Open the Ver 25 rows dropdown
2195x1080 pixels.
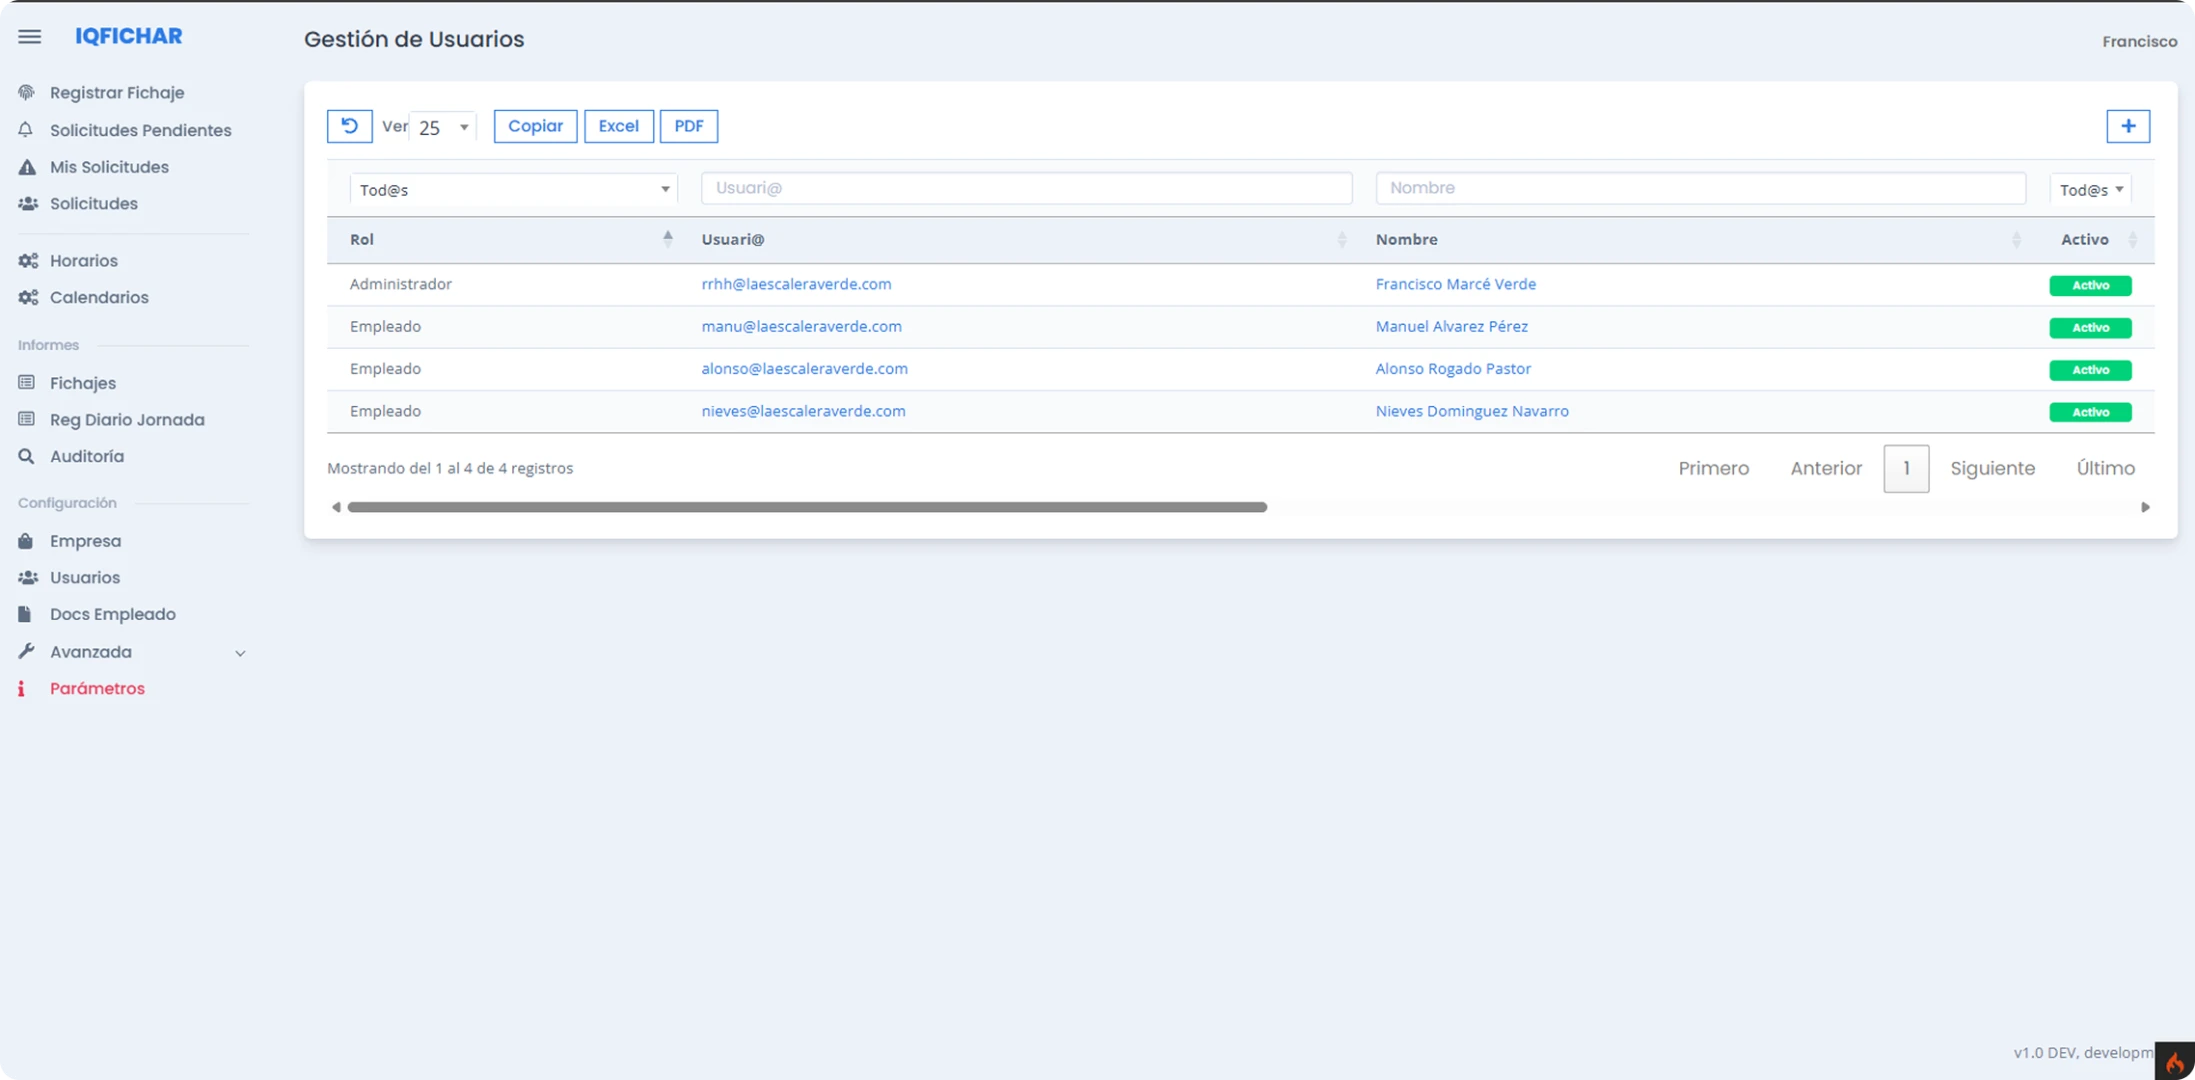pos(443,127)
